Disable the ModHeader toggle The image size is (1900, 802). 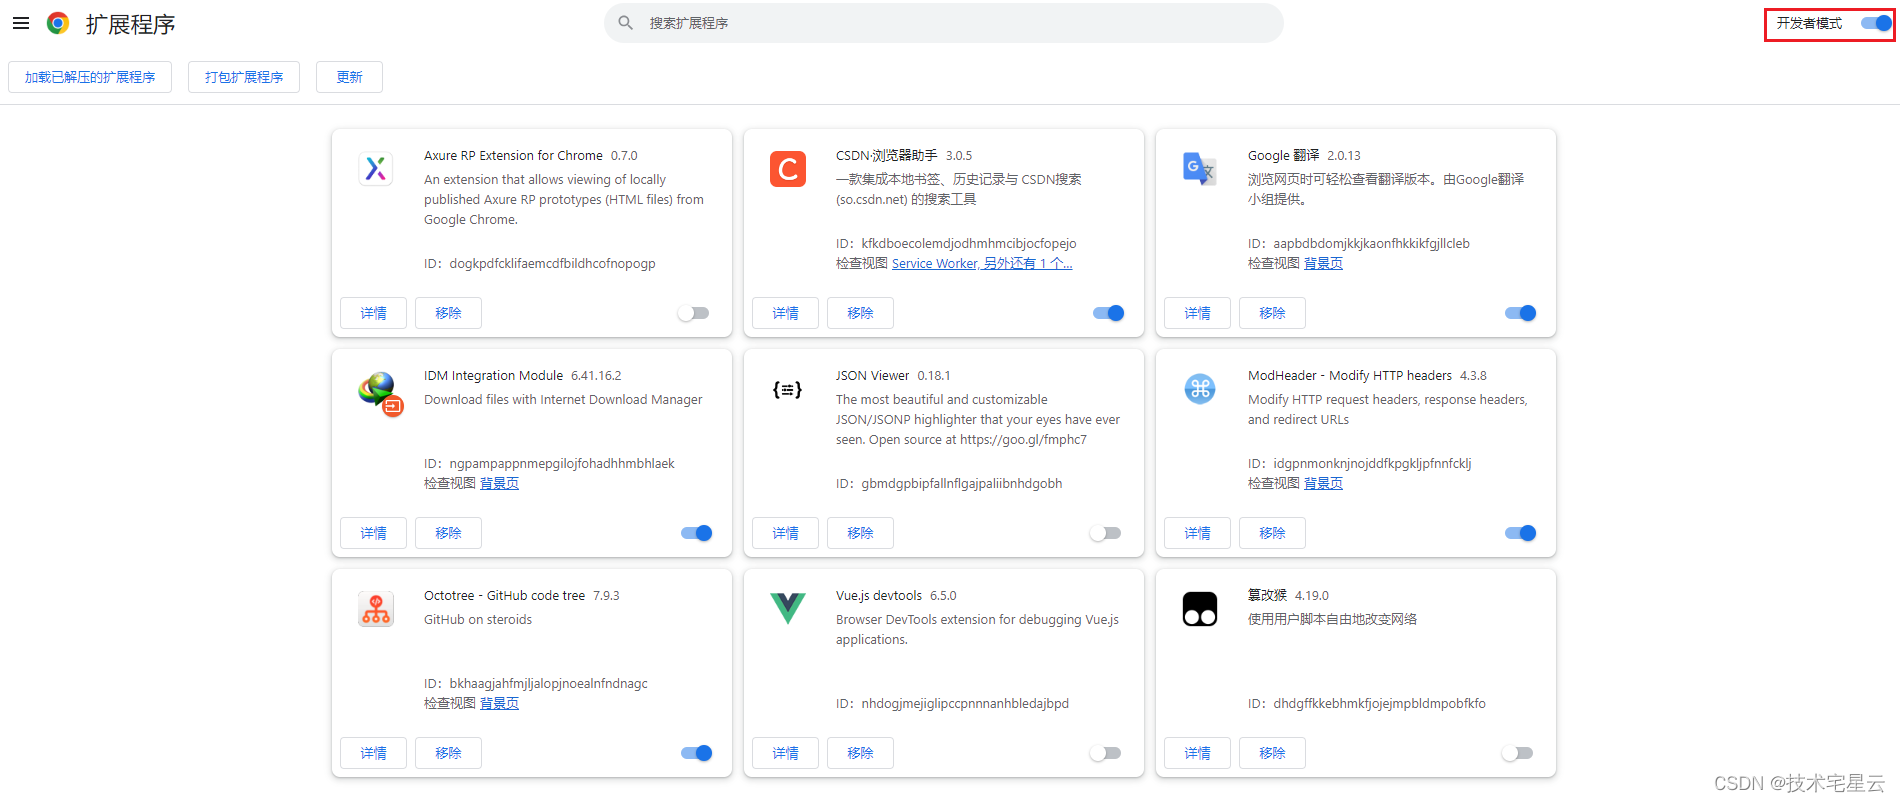[x=1520, y=533]
